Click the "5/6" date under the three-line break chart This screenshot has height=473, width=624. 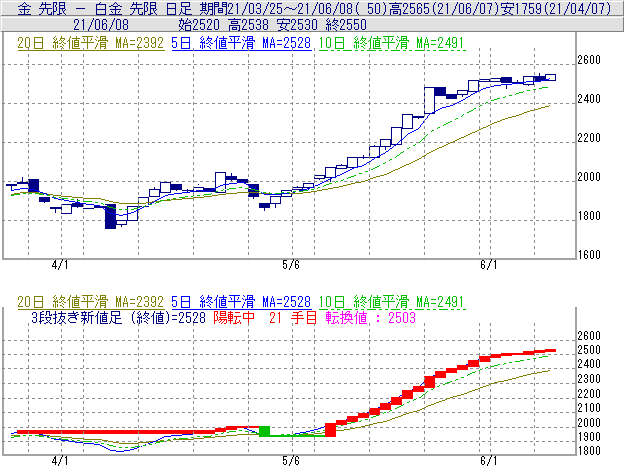tap(291, 461)
